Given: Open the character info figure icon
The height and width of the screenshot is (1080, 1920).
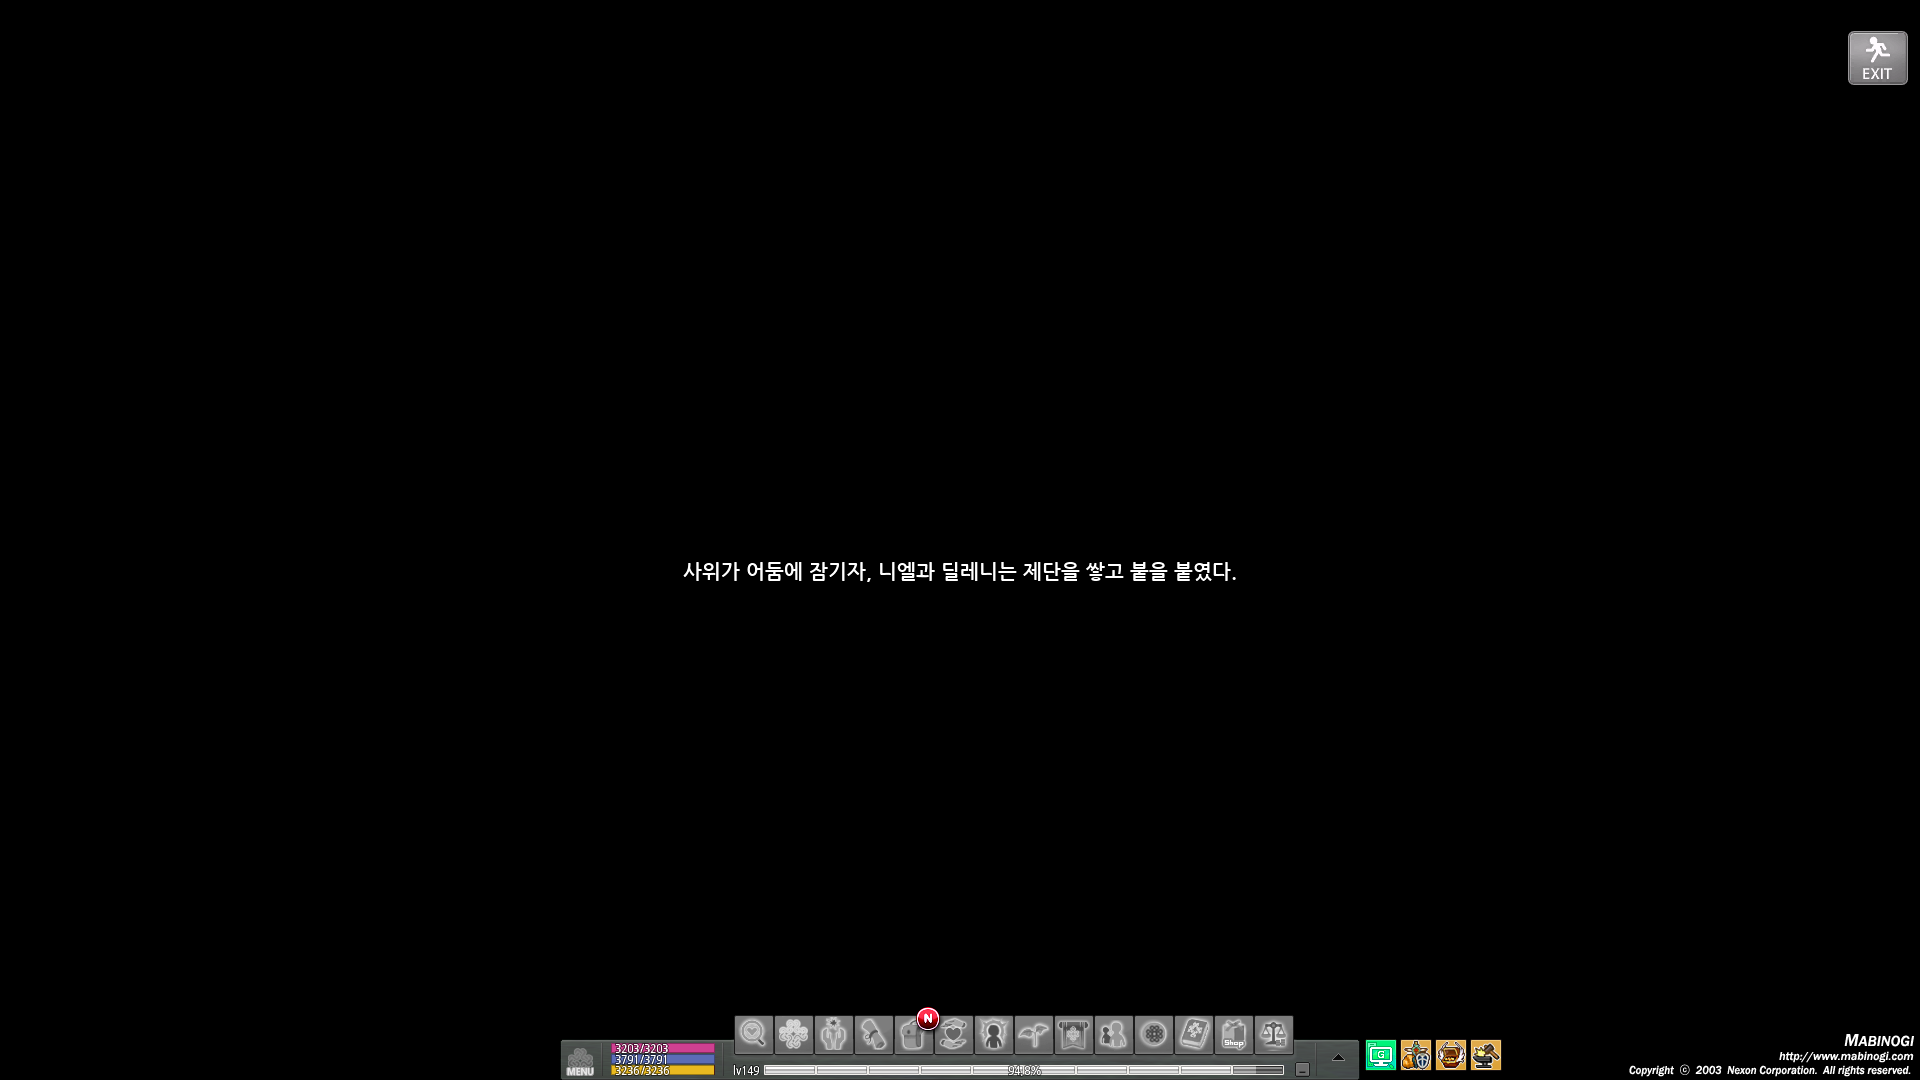Looking at the screenshot, I should pyautogui.click(x=833, y=1034).
